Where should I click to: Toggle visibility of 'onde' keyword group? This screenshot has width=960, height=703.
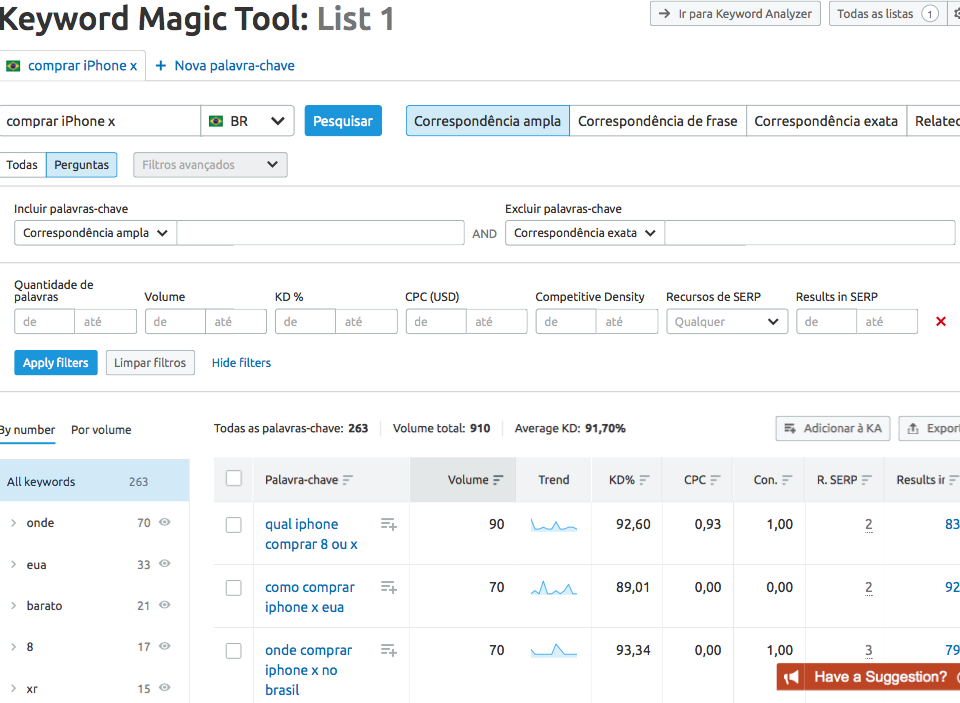tap(164, 522)
